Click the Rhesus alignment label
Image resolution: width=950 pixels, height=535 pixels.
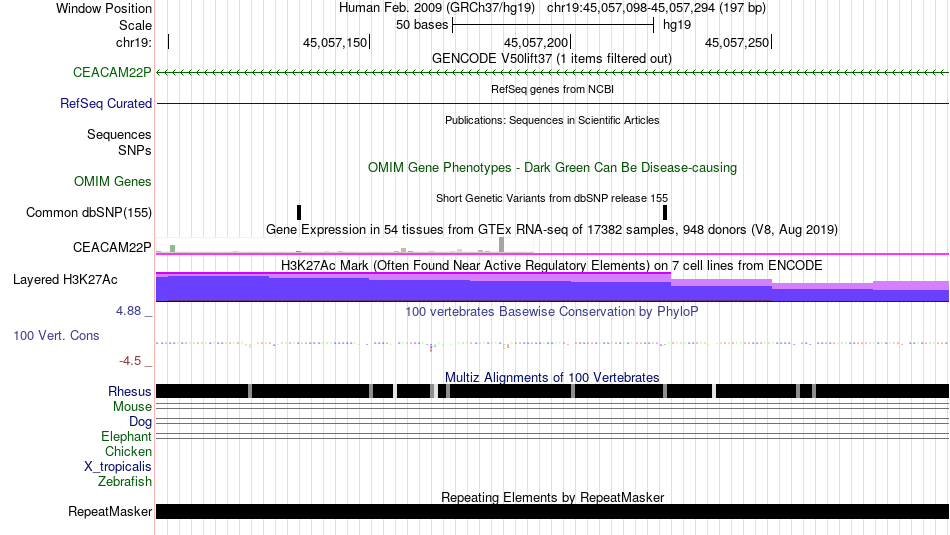130,391
